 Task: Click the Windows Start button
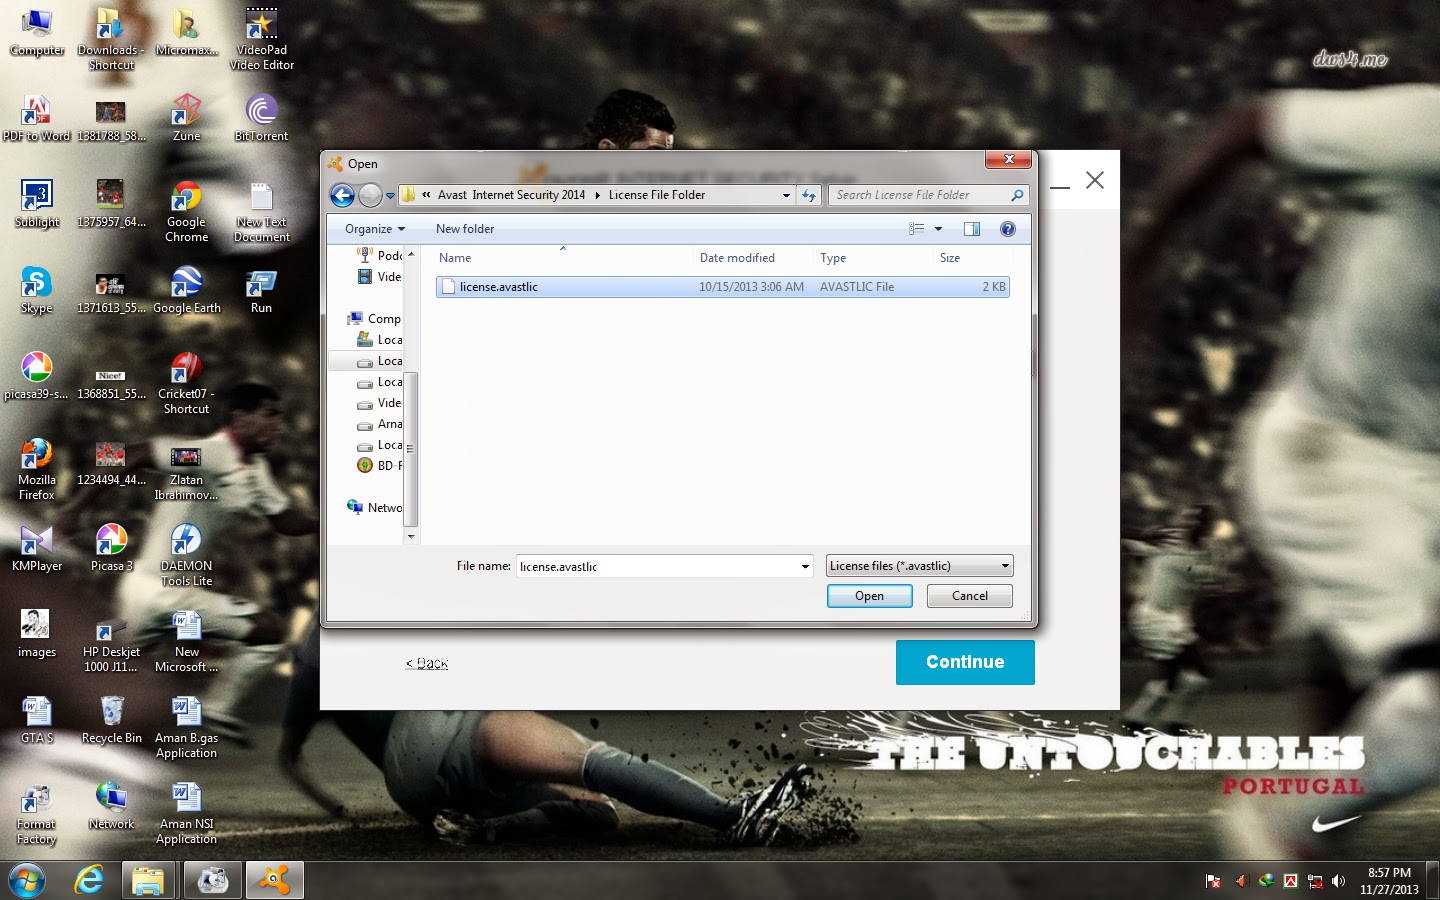(x=27, y=881)
